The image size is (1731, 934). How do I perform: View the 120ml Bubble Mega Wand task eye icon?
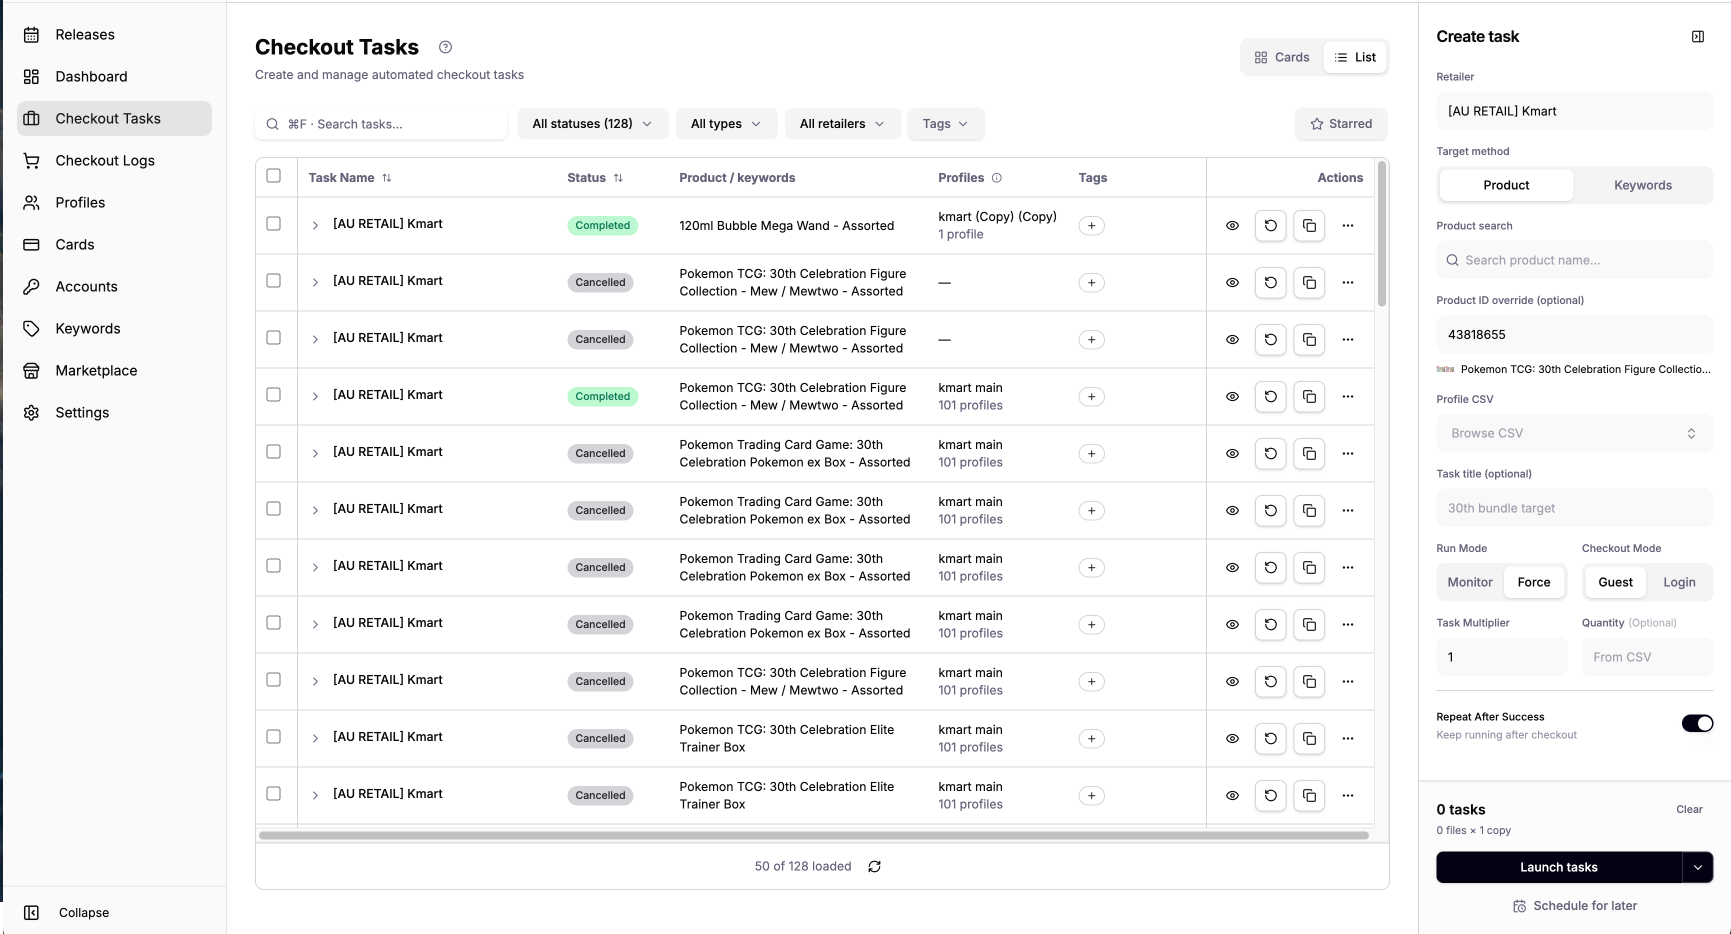point(1232,226)
